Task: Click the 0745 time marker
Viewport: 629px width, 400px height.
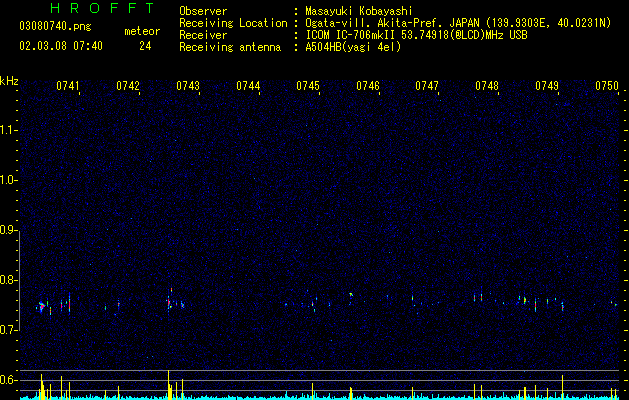Action: pyautogui.click(x=308, y=86)
